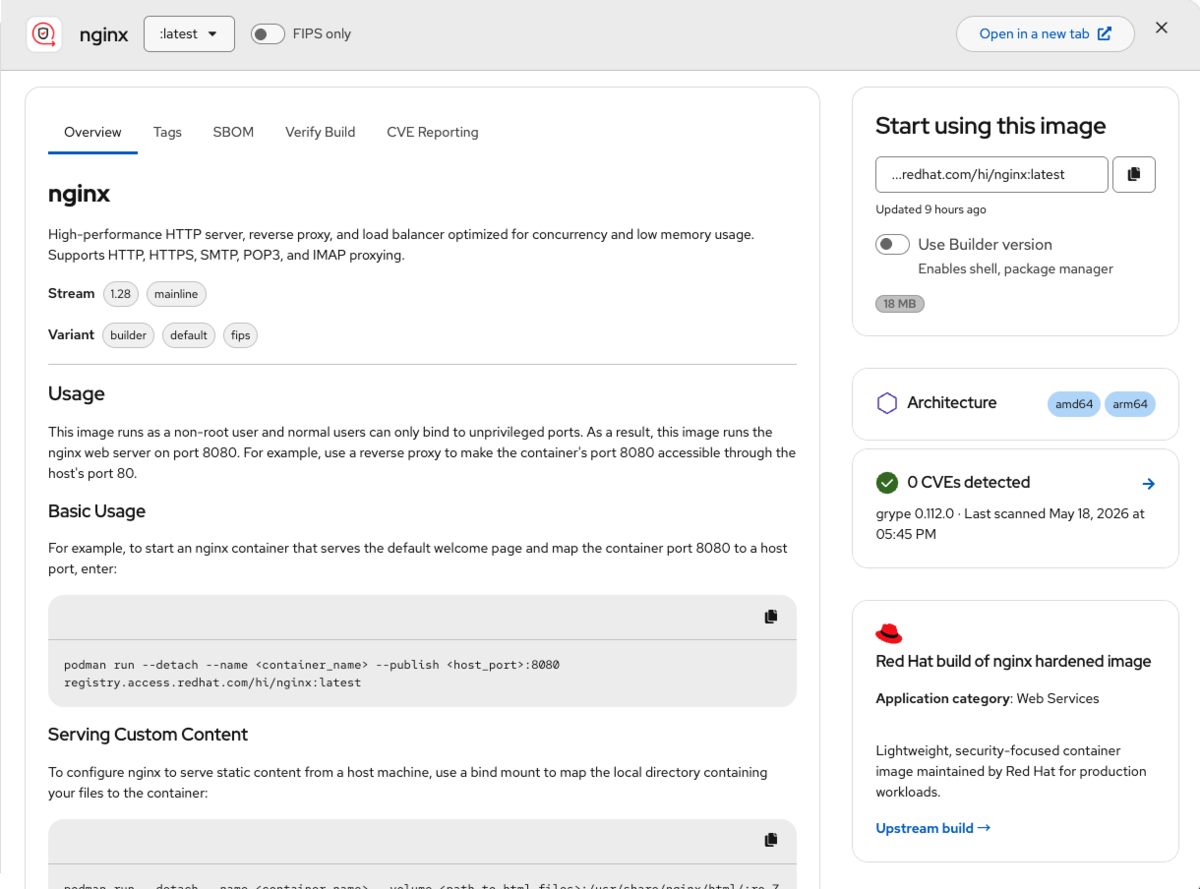Click the Red Hat fedora logo
The height and width of the screenshot is (889, 1200).
pyautogui.click(x=889, y=634)
